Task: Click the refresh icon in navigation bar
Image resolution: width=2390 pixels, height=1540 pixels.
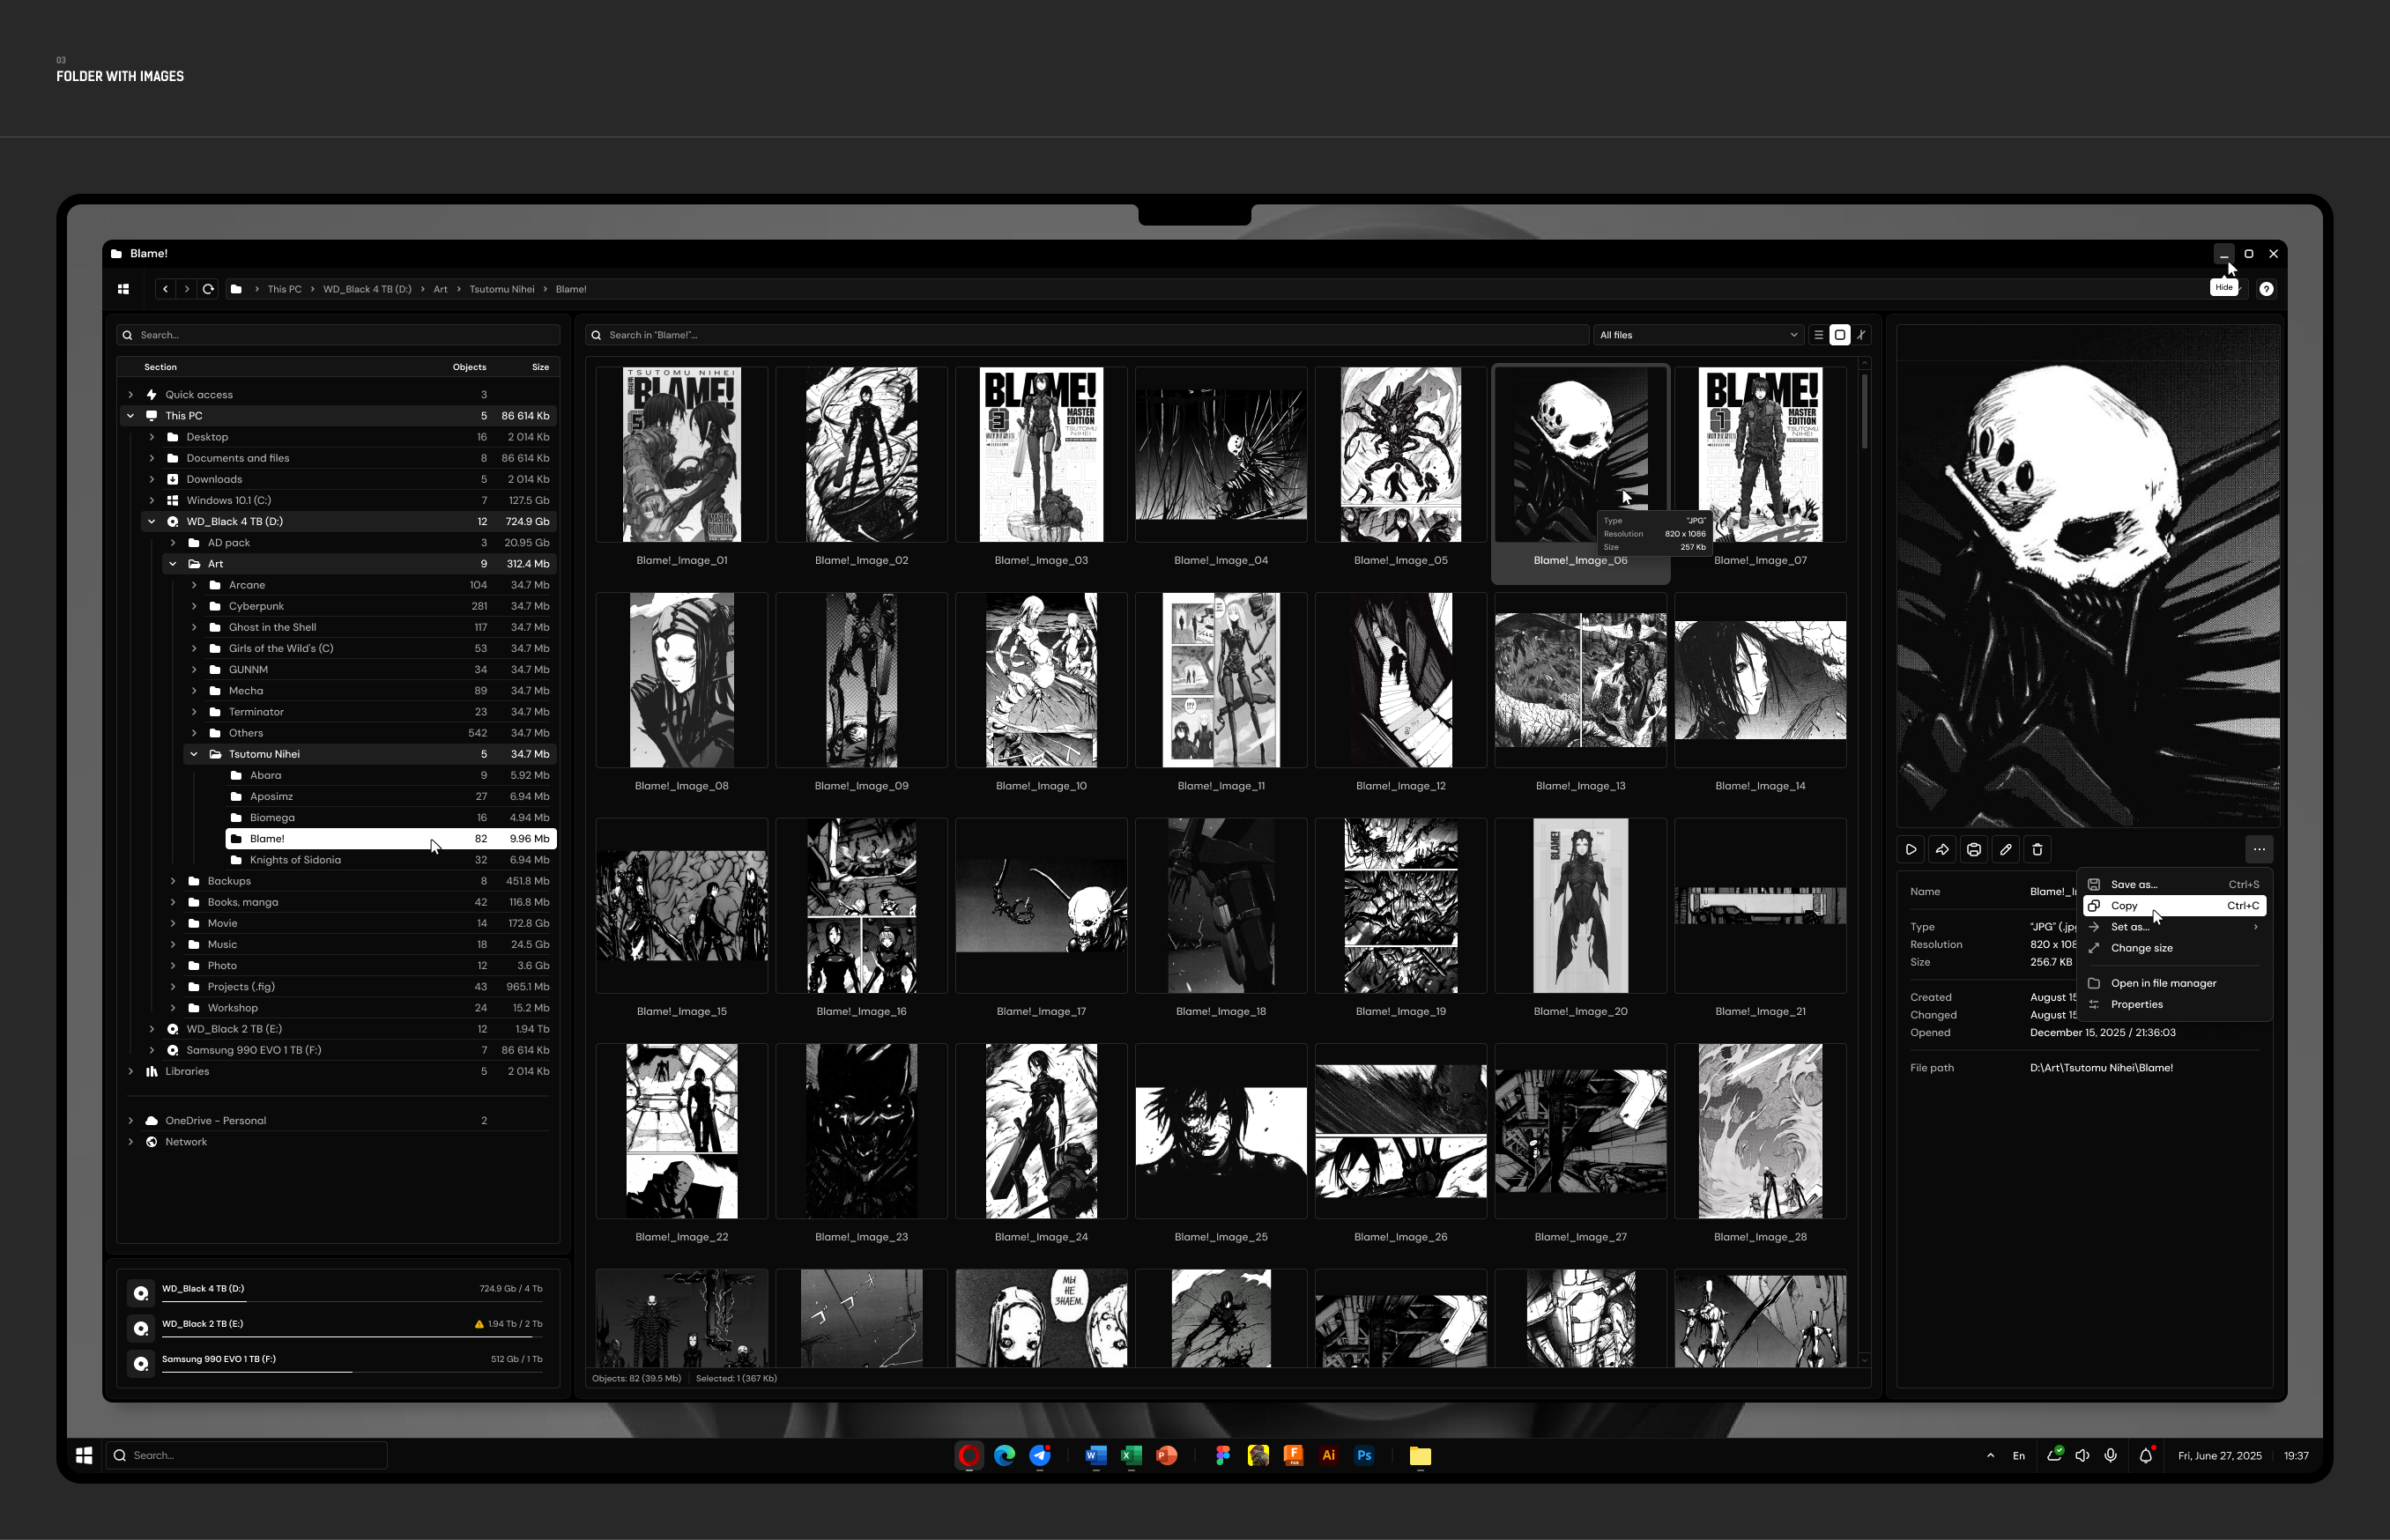Action: click(208, 289)
